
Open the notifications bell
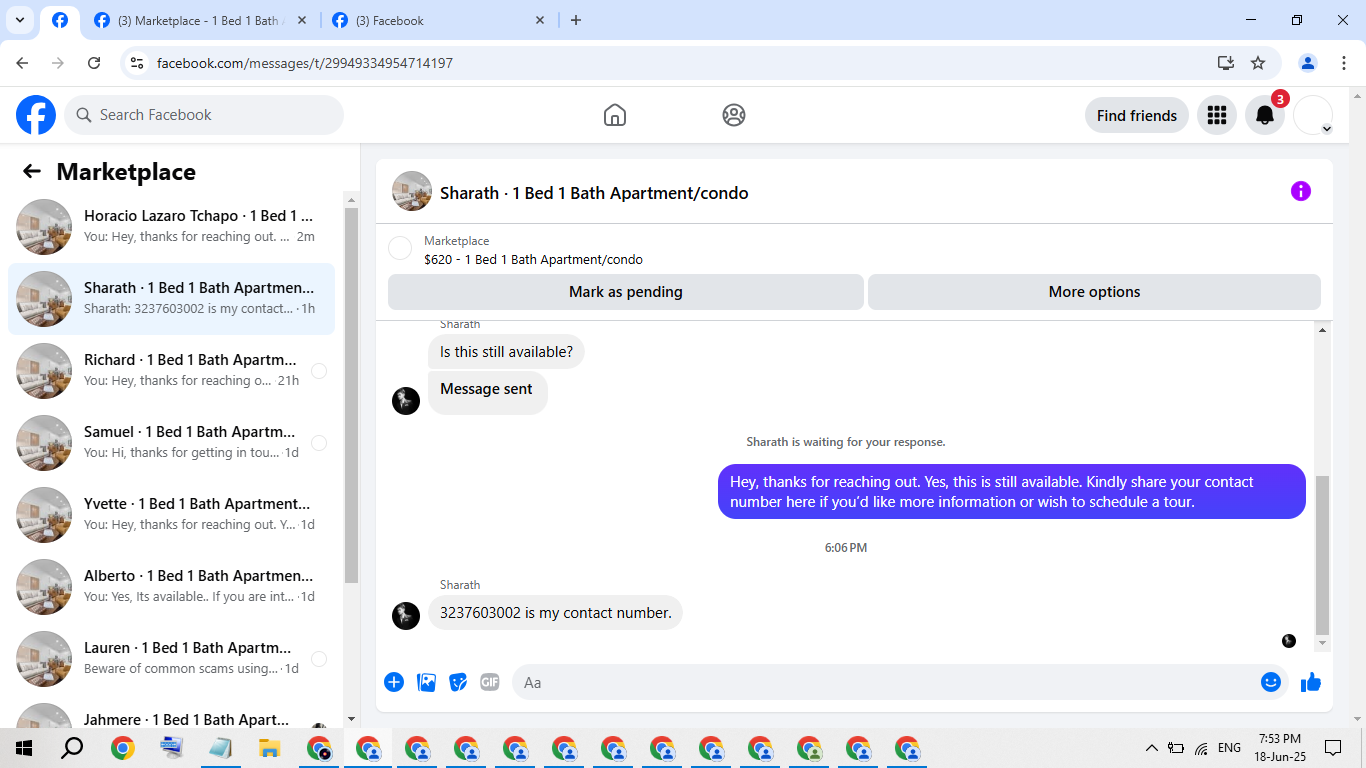coord(1265,115)
